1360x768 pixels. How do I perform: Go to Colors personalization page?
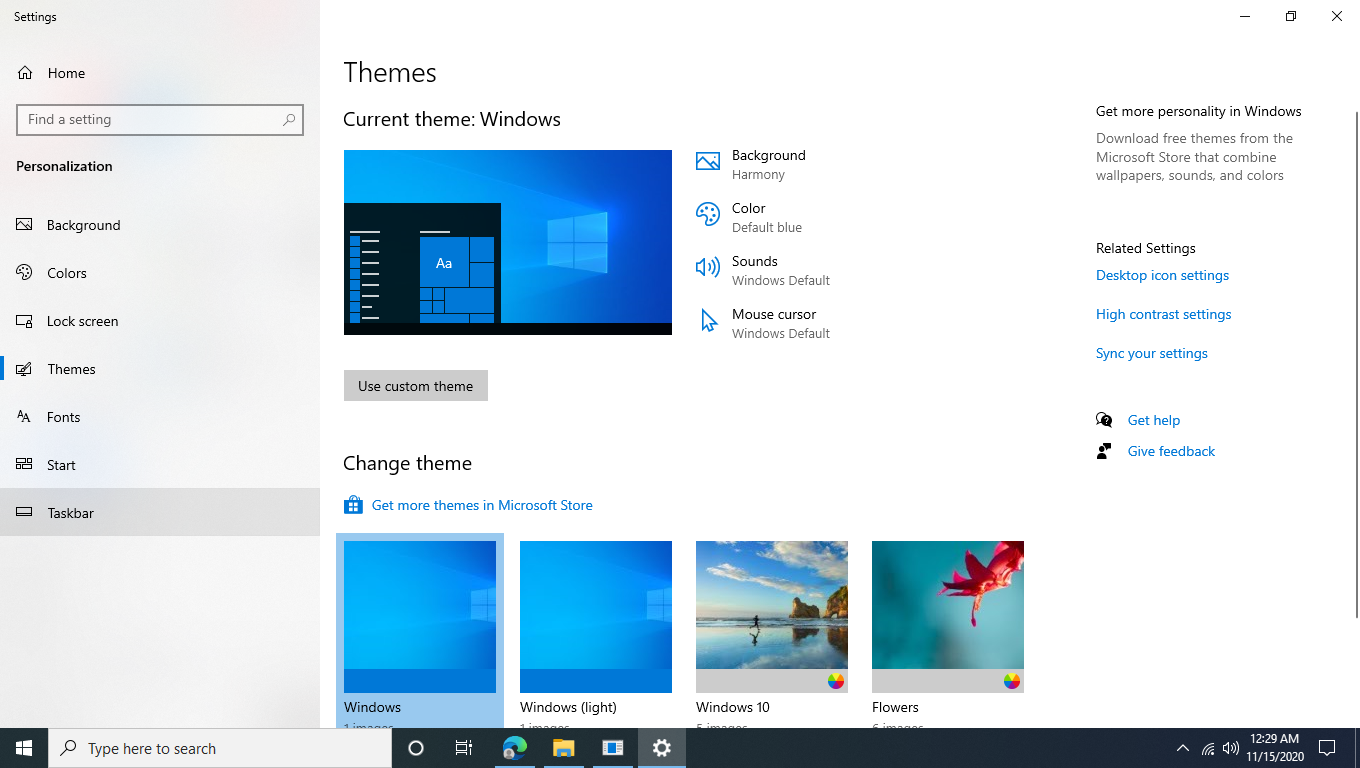(160, 273)
